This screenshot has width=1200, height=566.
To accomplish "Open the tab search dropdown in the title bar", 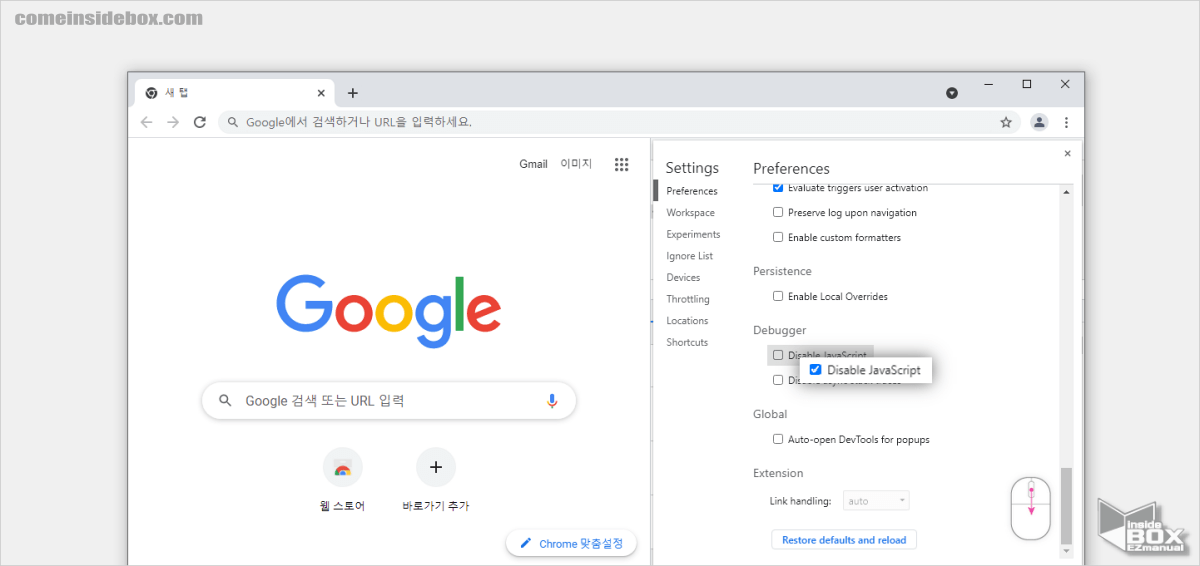I will click(x=952, y=93).
